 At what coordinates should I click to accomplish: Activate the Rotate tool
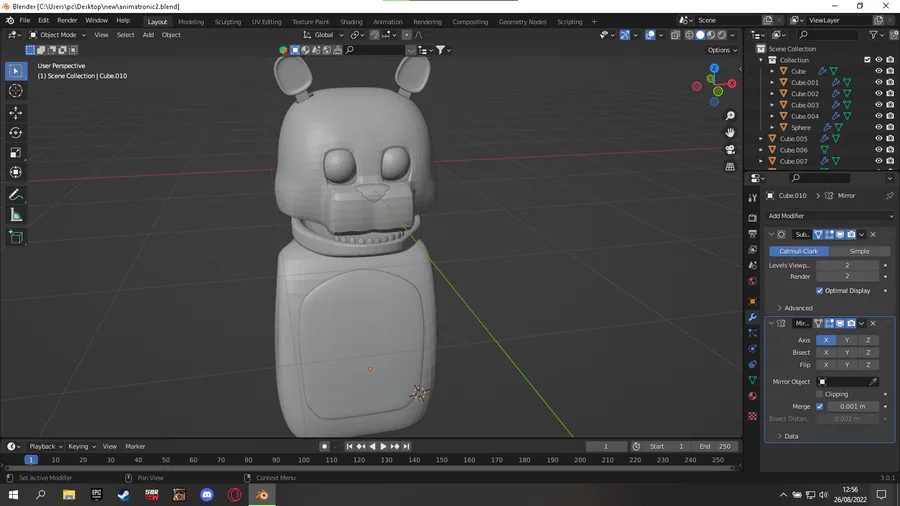(15, 133)
